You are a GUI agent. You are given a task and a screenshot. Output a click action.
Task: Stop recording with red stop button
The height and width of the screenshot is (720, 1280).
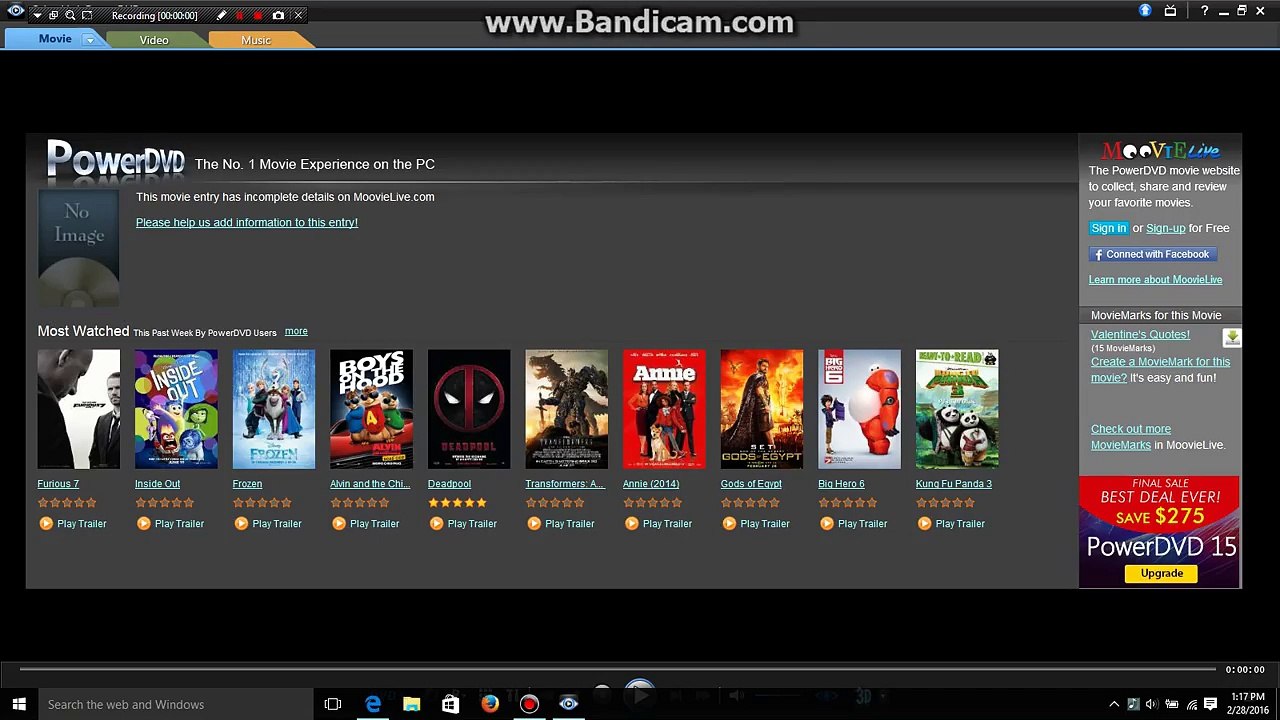tap(258, 16)
